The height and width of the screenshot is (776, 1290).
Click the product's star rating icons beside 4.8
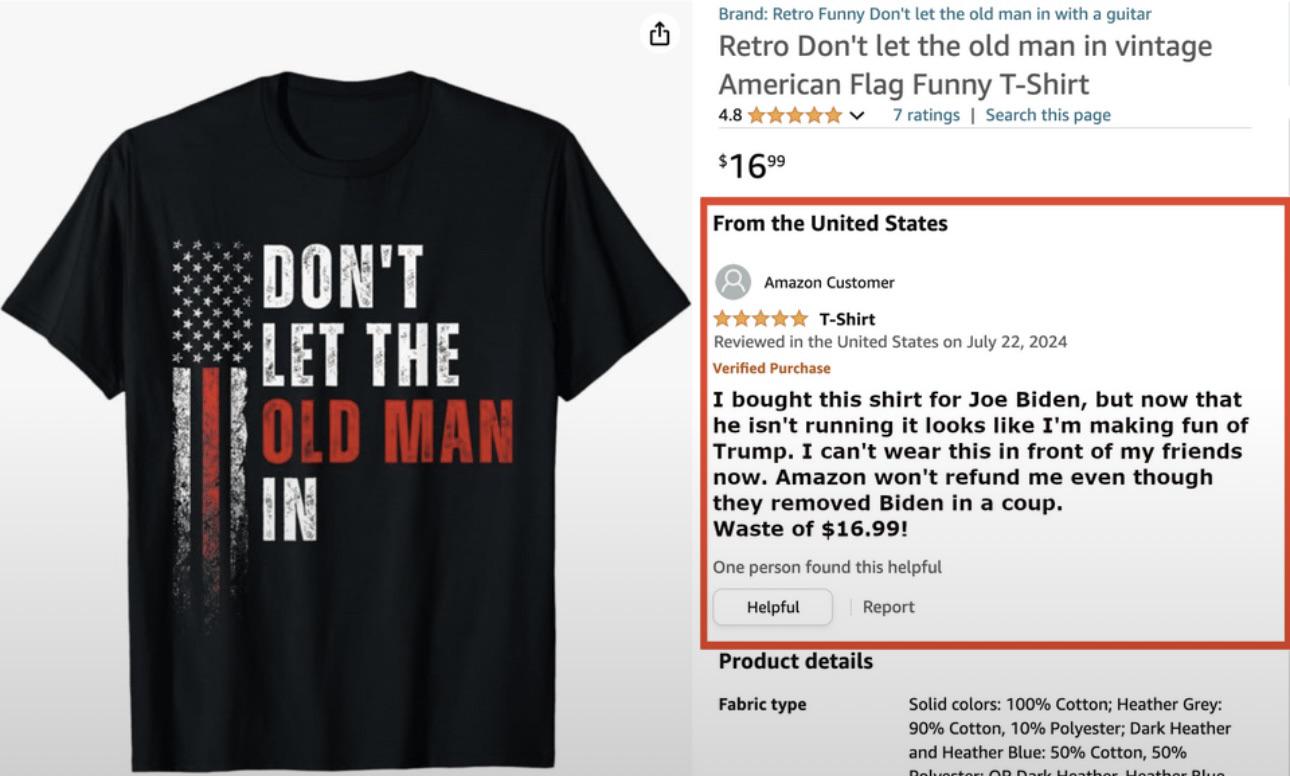794,115
